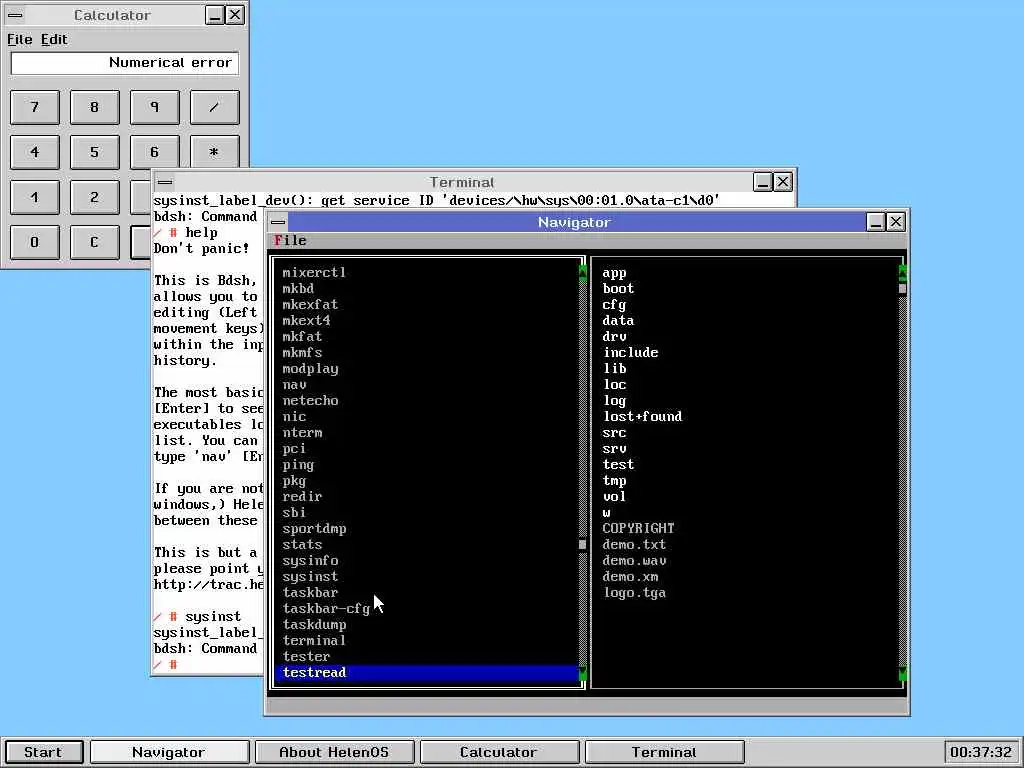Minimize the Navigator window
This screenshot has height=768, width=1024.
tap(876, 222)
